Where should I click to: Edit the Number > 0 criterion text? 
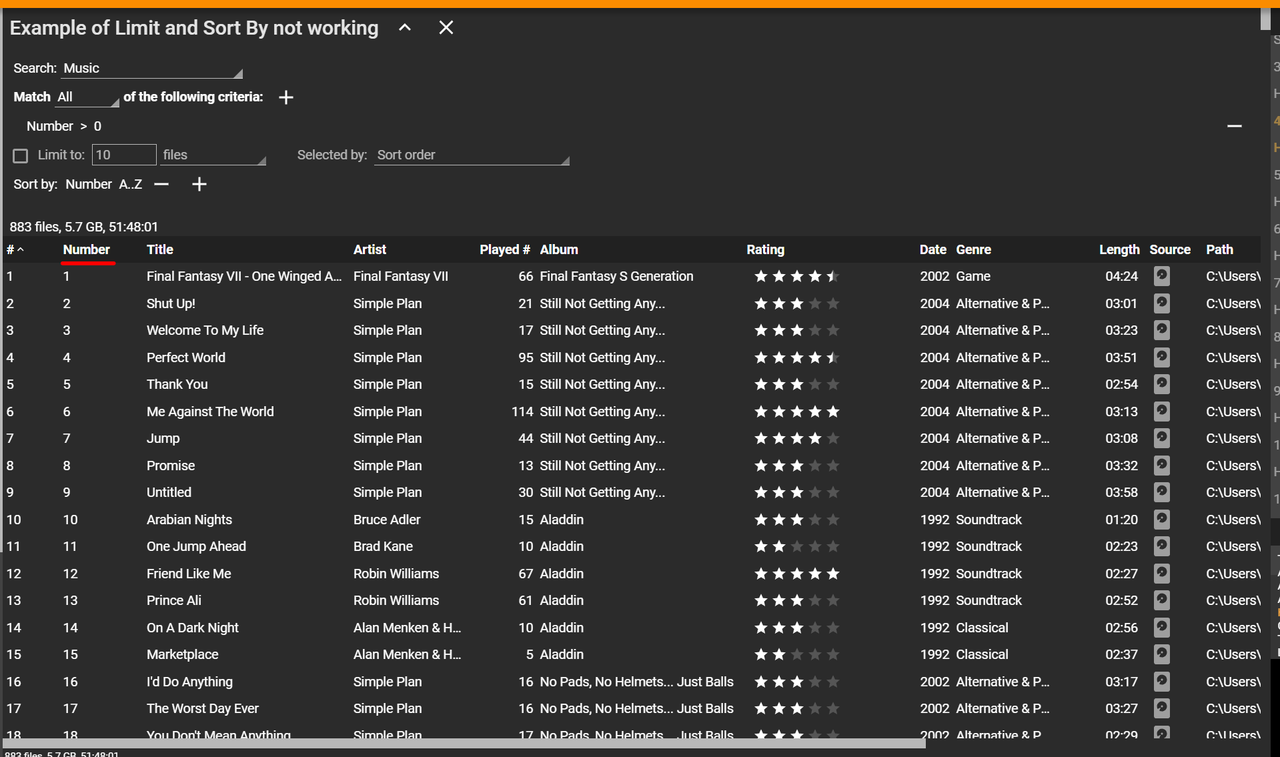pyautogui.click(x=64, y=126)
